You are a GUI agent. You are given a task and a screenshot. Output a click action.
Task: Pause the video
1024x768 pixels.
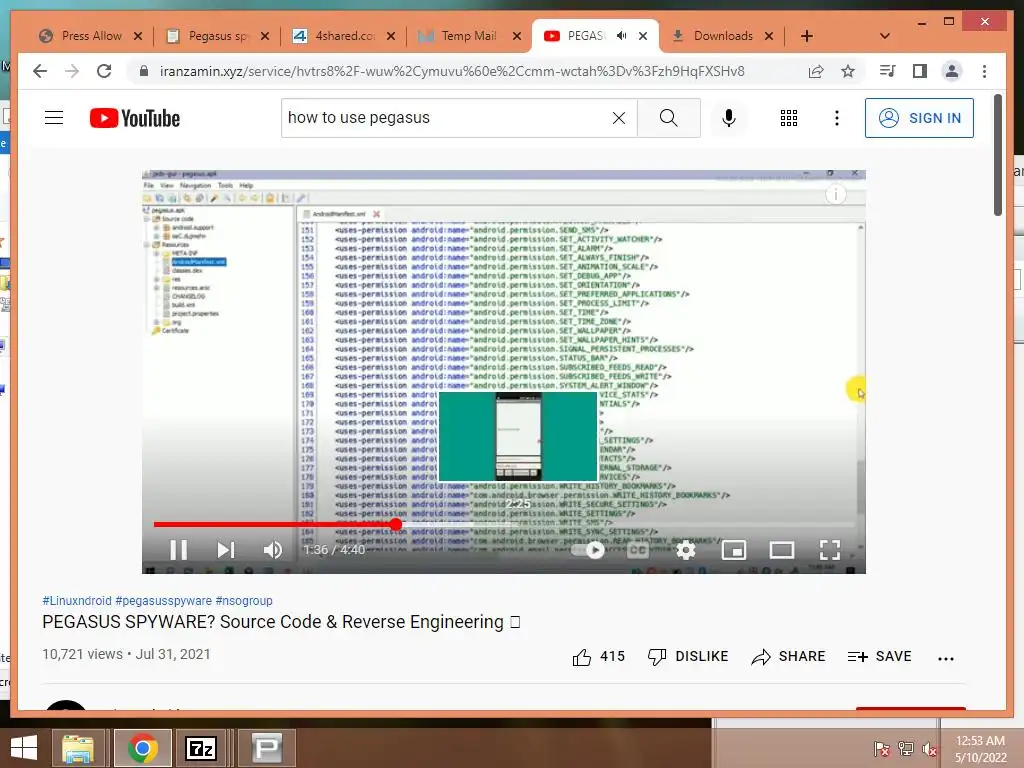(178, 550)
